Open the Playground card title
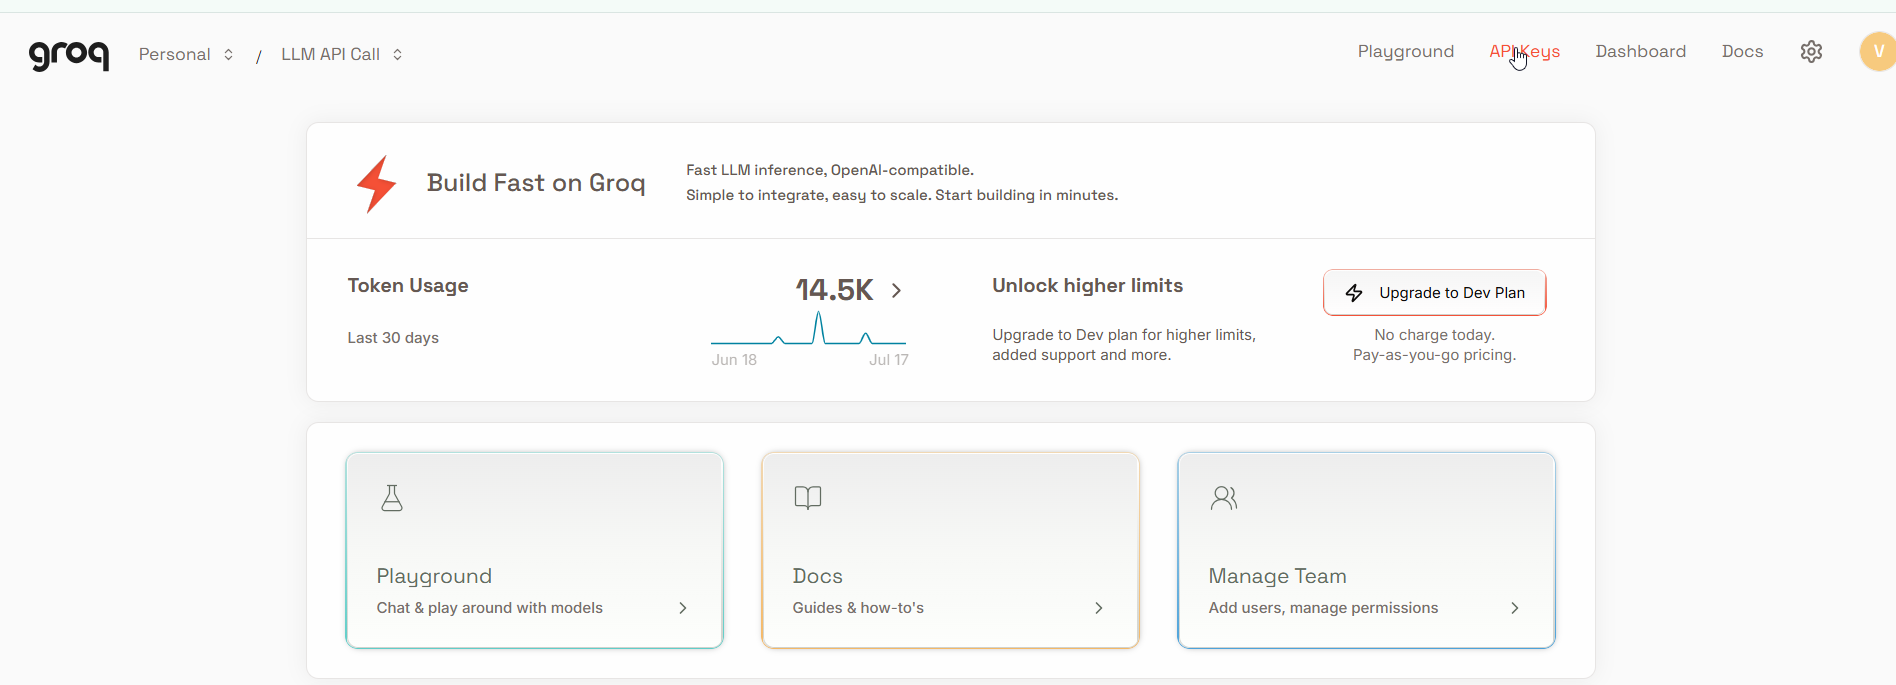1896x685 pixels. 434,576
